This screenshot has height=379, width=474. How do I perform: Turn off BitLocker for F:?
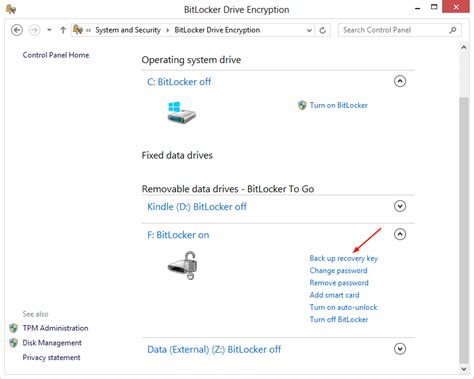(339, 319)
